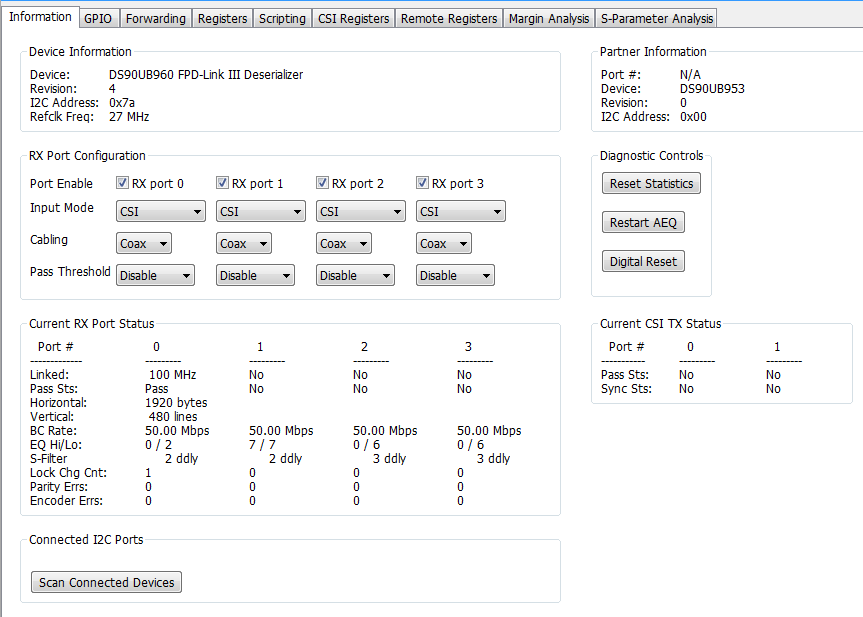Uncheck the RX port 2 enable checkbox
The height and width of the screenshot is (617, 863).
323,183
